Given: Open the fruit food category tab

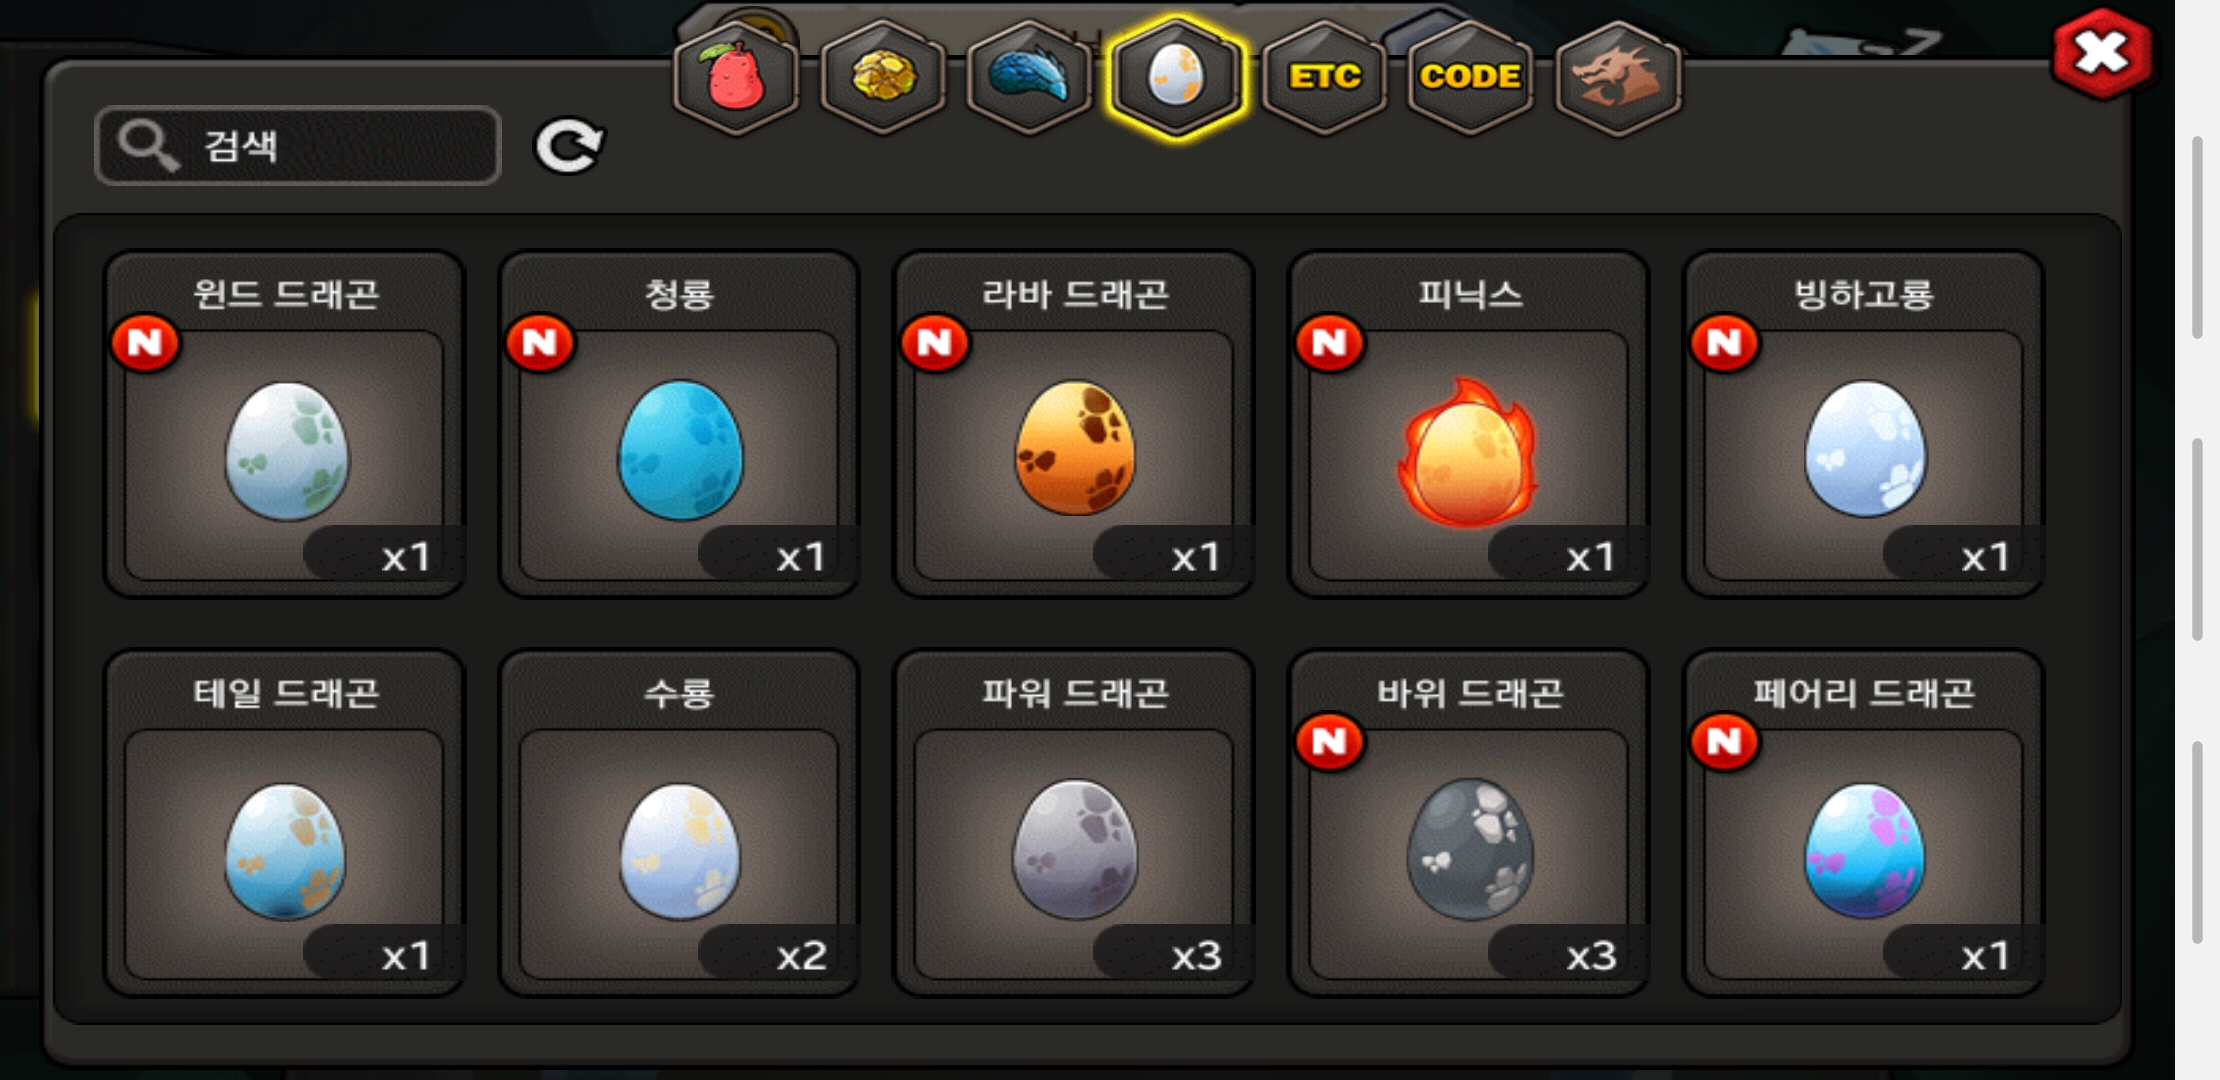Looking at the screenshot, I should coord(736,78).
